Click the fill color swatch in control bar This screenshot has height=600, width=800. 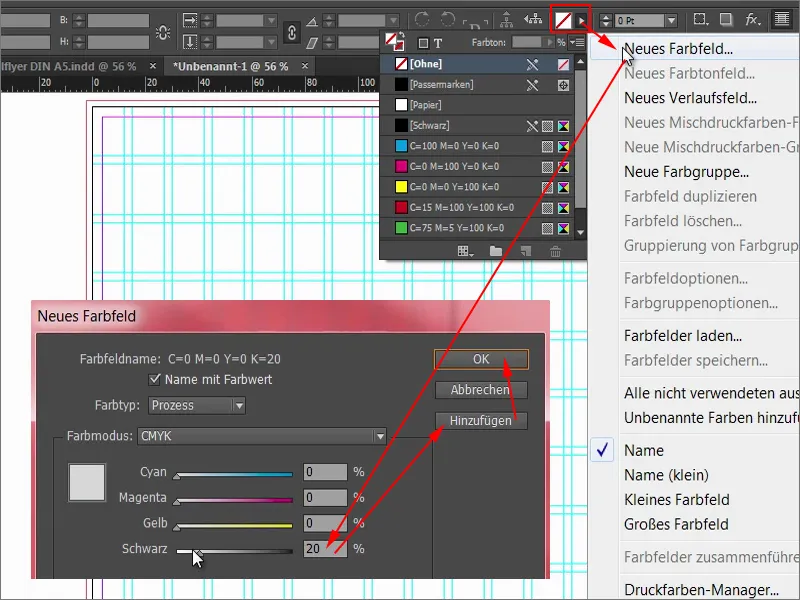click(563, 21)
